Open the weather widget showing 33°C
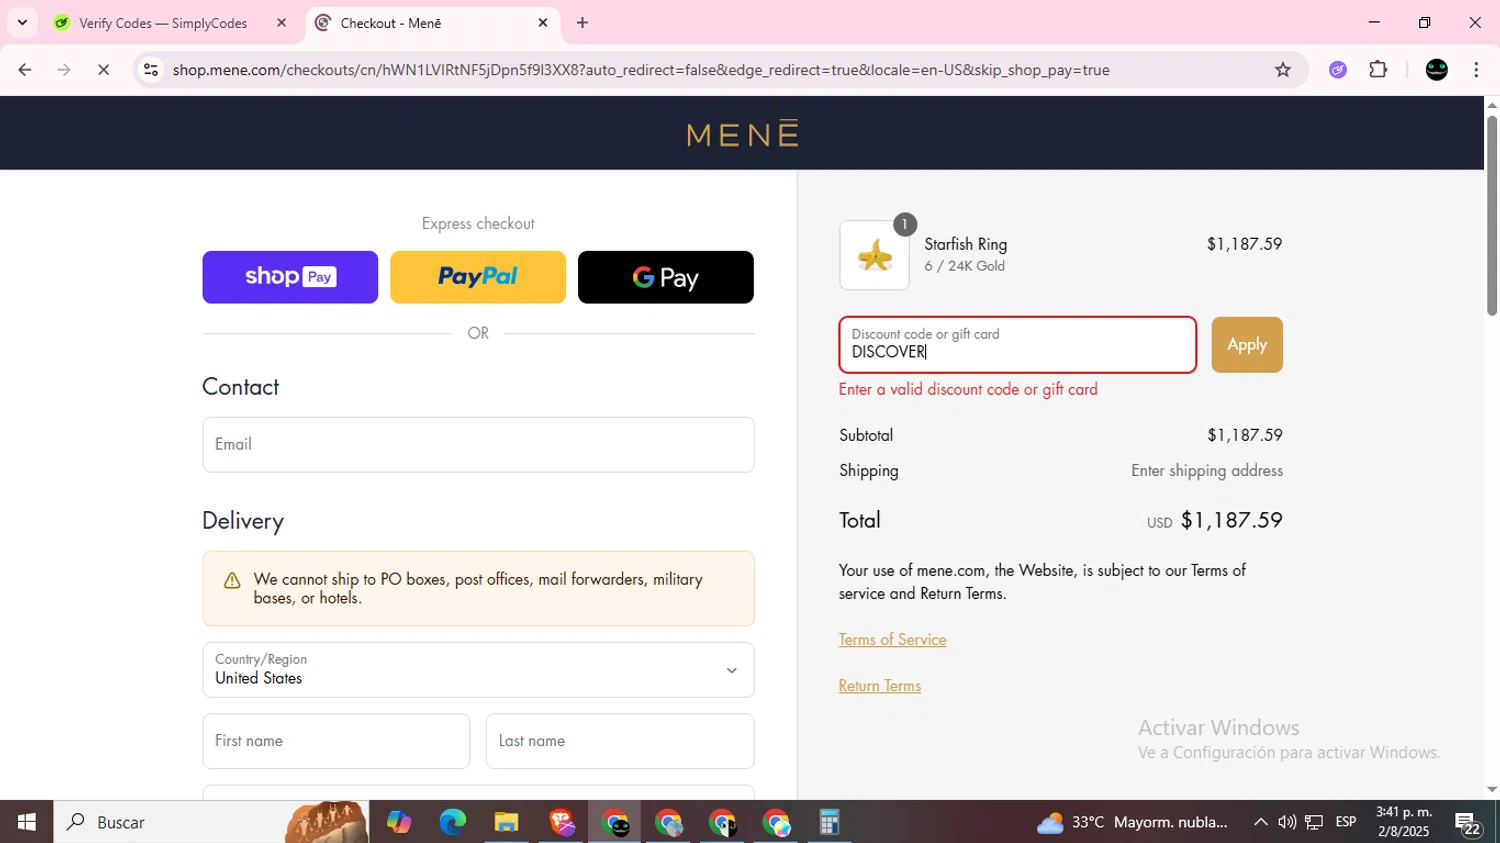The image size is (1500, 843). coord(1132,822)
